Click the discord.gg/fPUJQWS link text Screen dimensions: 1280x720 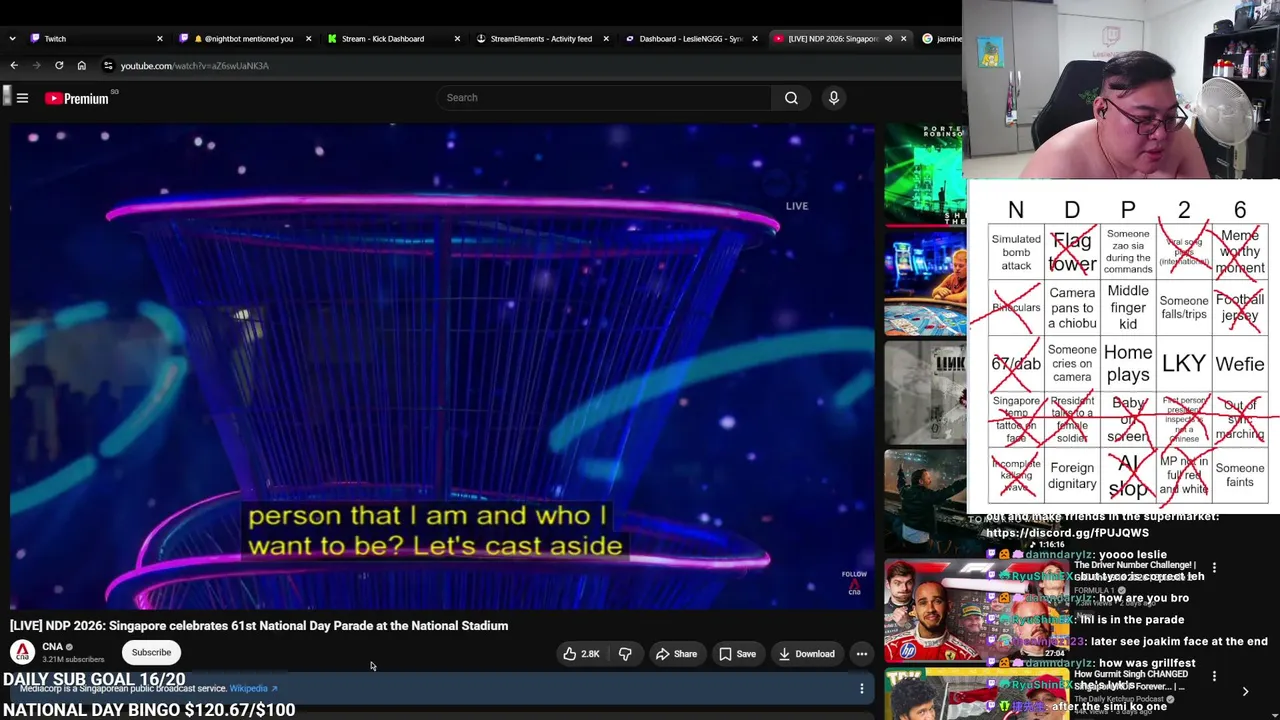(x=1067, y=533)
